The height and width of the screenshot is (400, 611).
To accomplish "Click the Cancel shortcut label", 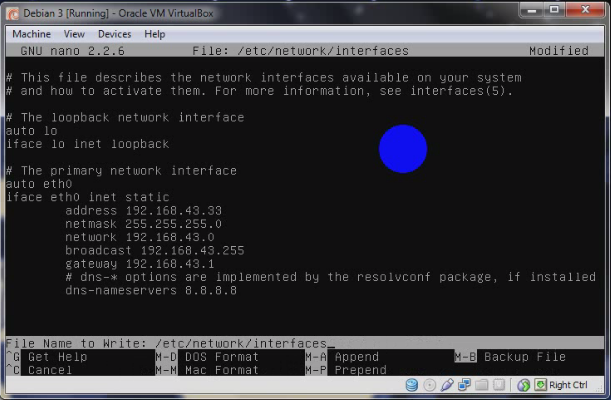I will (50, 370).
